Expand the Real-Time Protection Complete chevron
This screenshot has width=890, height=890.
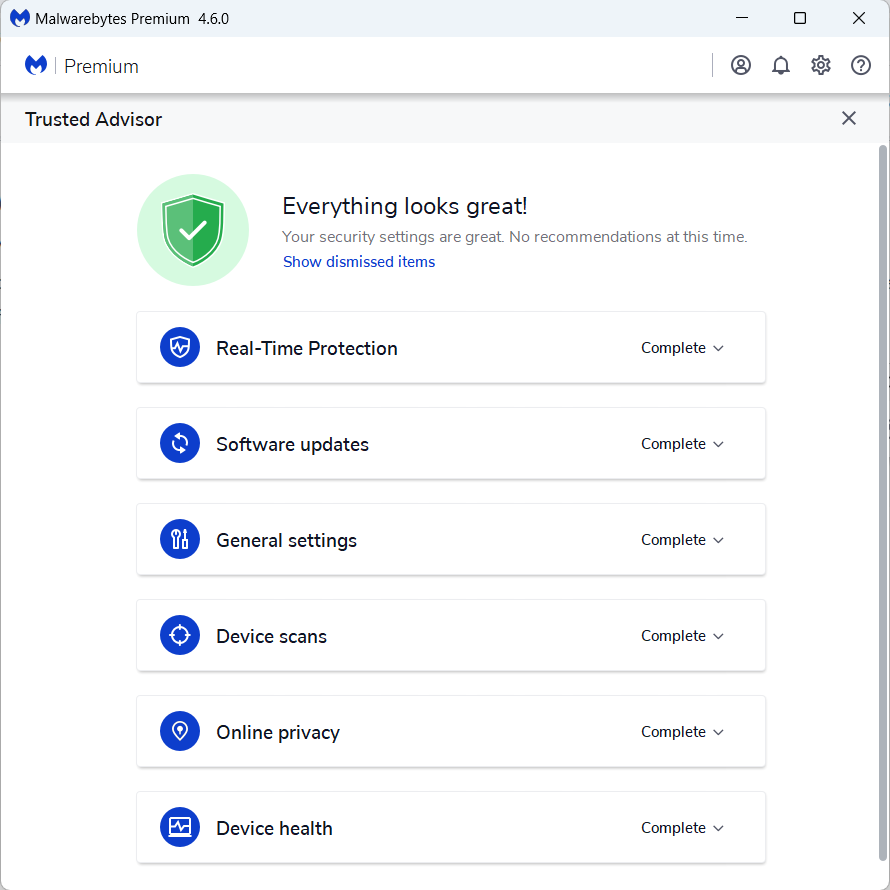pyautogui.click(x=718, y=348)
